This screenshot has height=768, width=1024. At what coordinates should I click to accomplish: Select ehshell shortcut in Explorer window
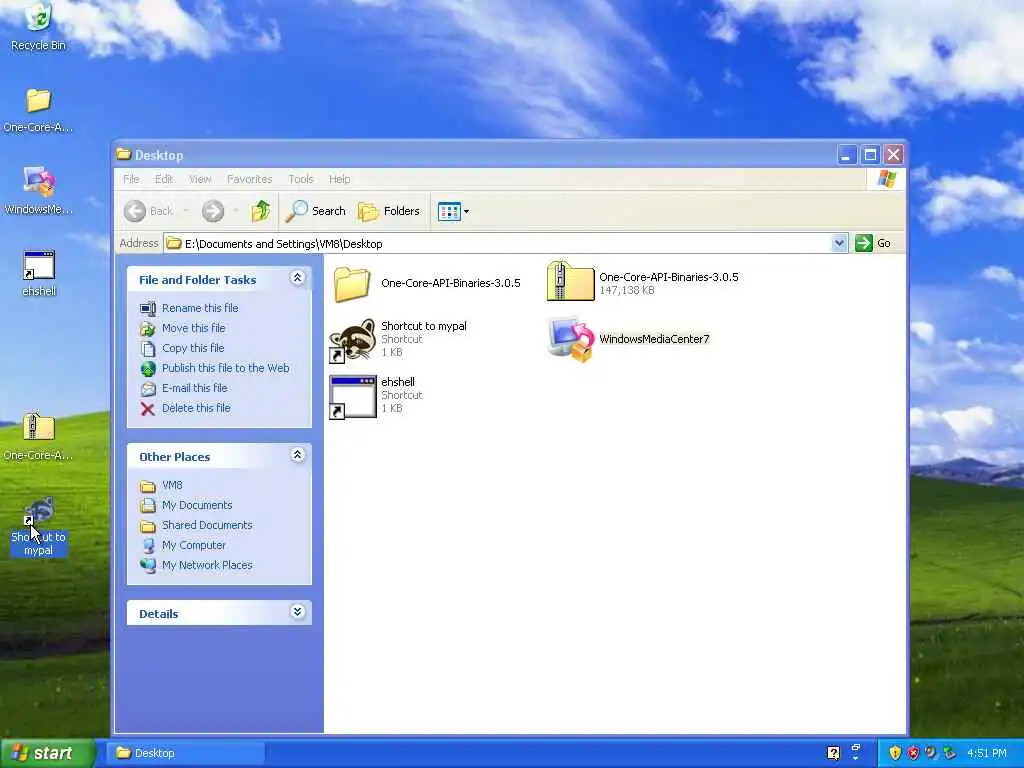pyautogui.click(x=376, y=396)
